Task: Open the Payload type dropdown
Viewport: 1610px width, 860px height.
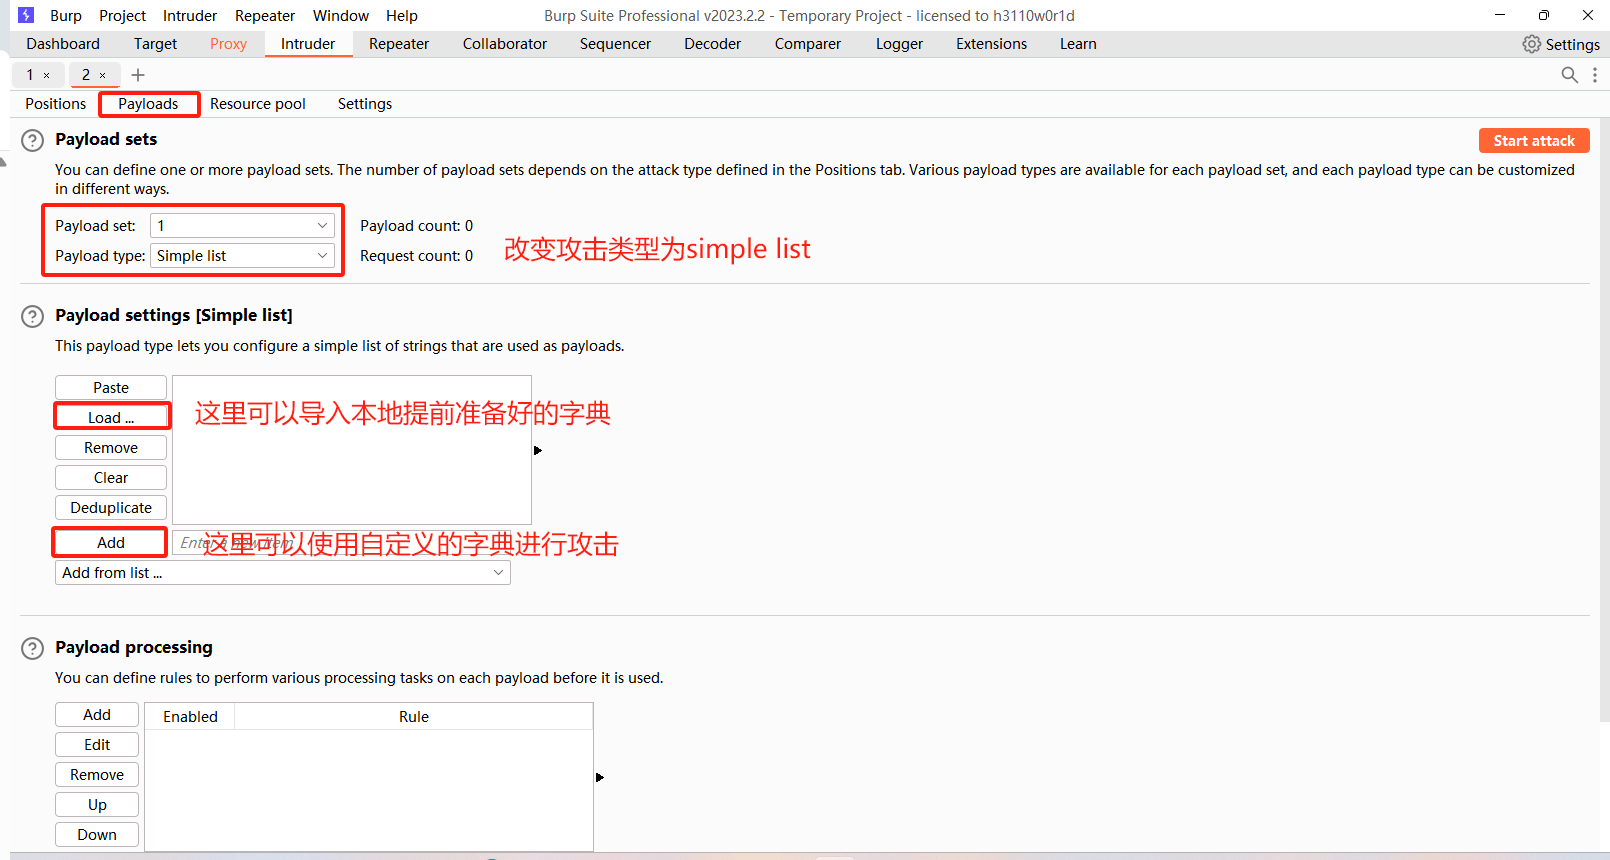Action: [x=242, y=256]
